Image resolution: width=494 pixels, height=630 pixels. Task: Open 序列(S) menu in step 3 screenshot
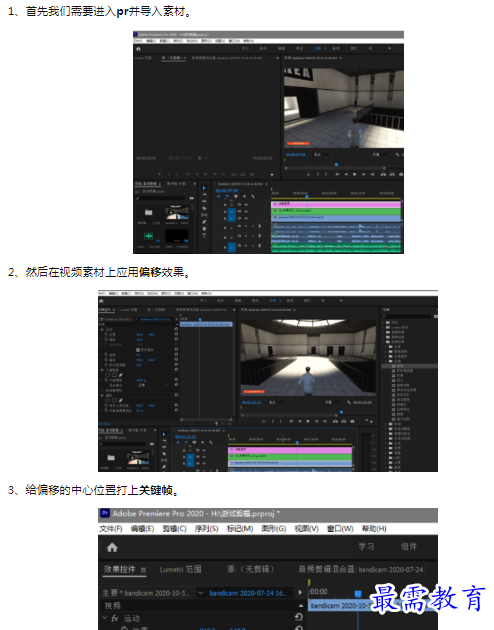[206, 529]
